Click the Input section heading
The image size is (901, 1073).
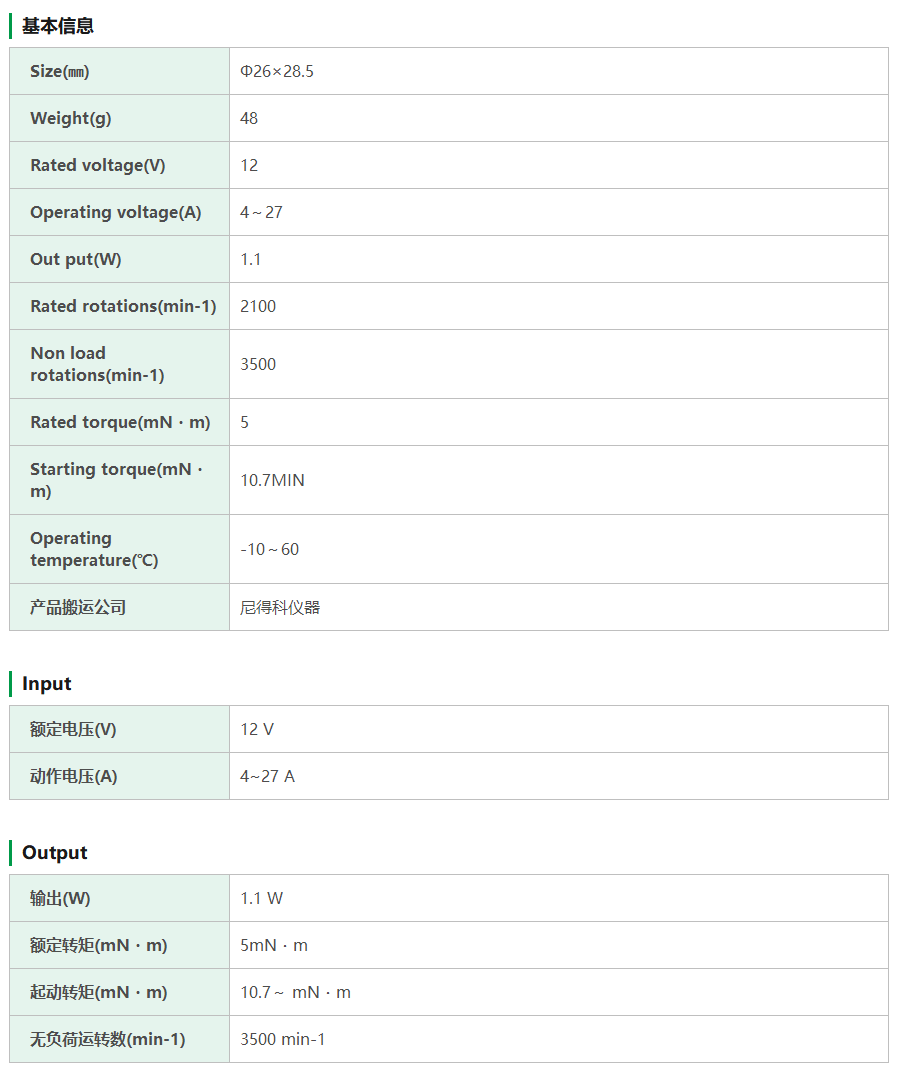(x=47, y=684)
